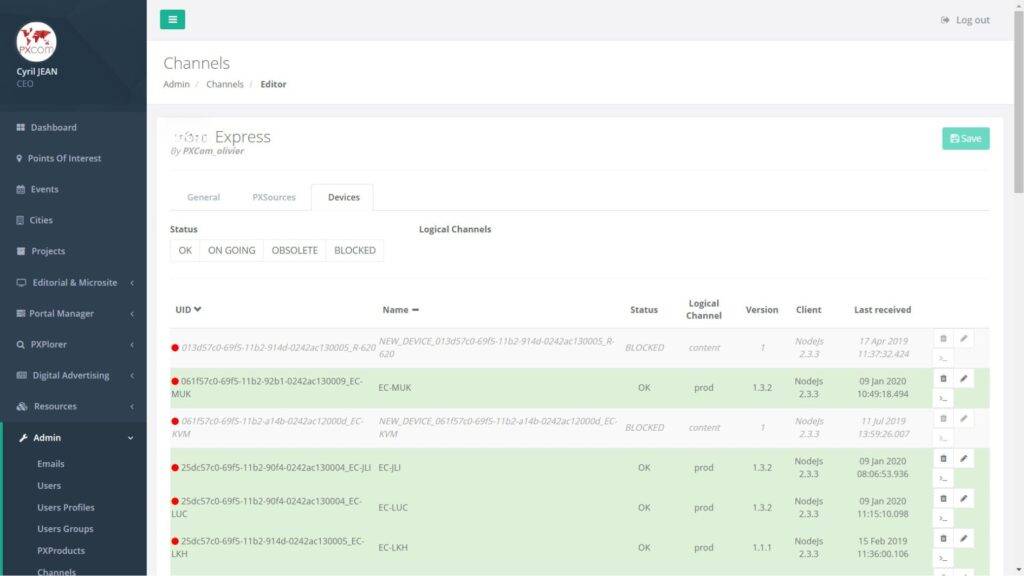Click the PXCom logo avatar
This screenshot has height=576, width=1024.
(37, 42)
